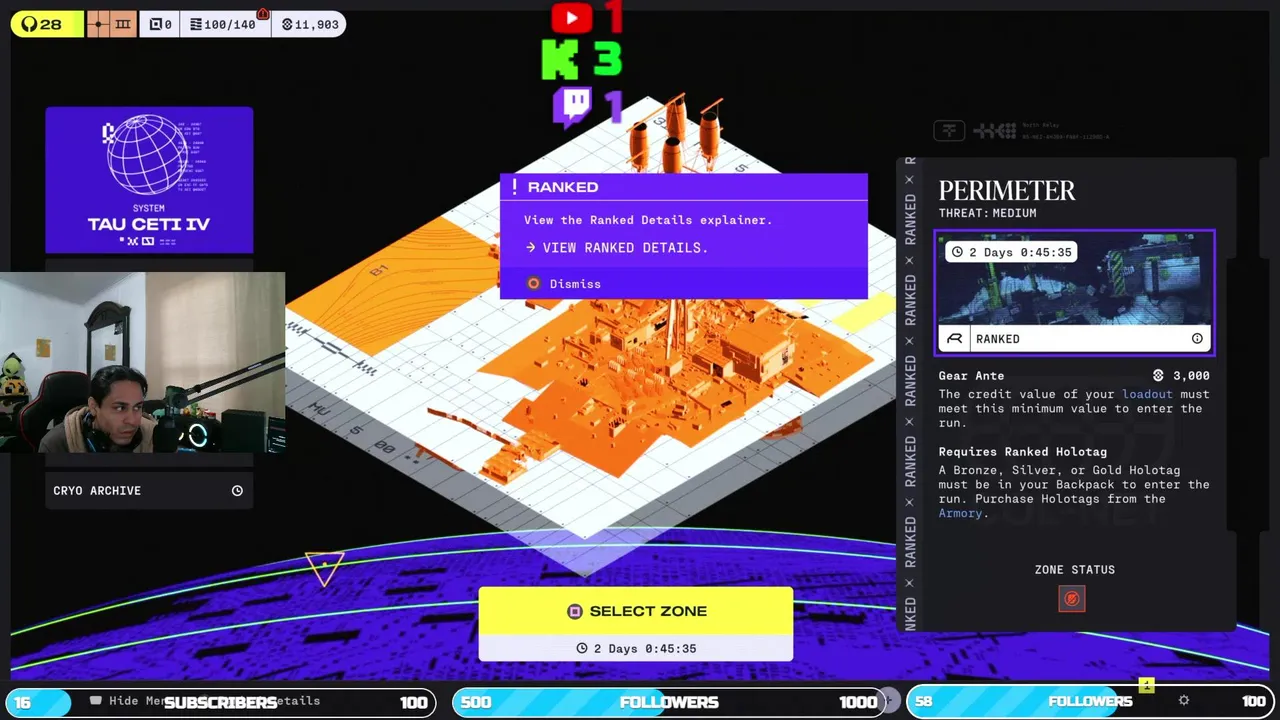
Task: Click the player level 28 badge
Action: (x=46, y=24)
